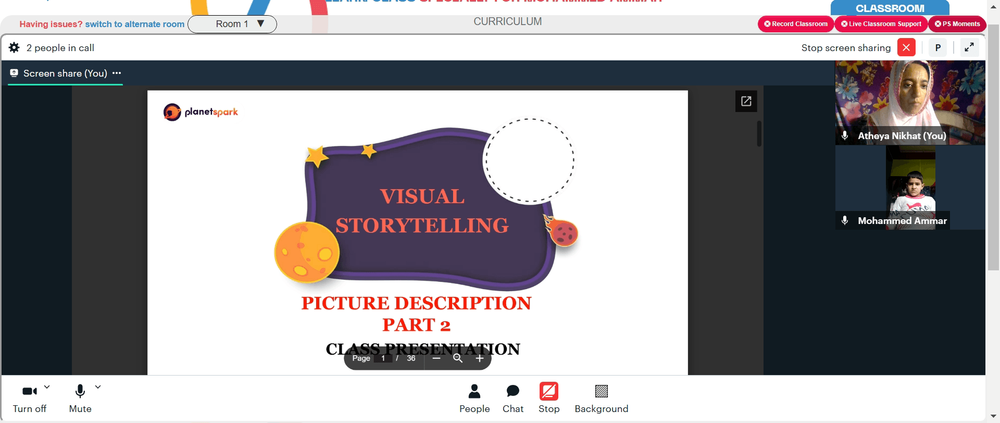Click the presentation vertical scrollbar
This screenshot has height=423, width=1000.
pos(759,133)
